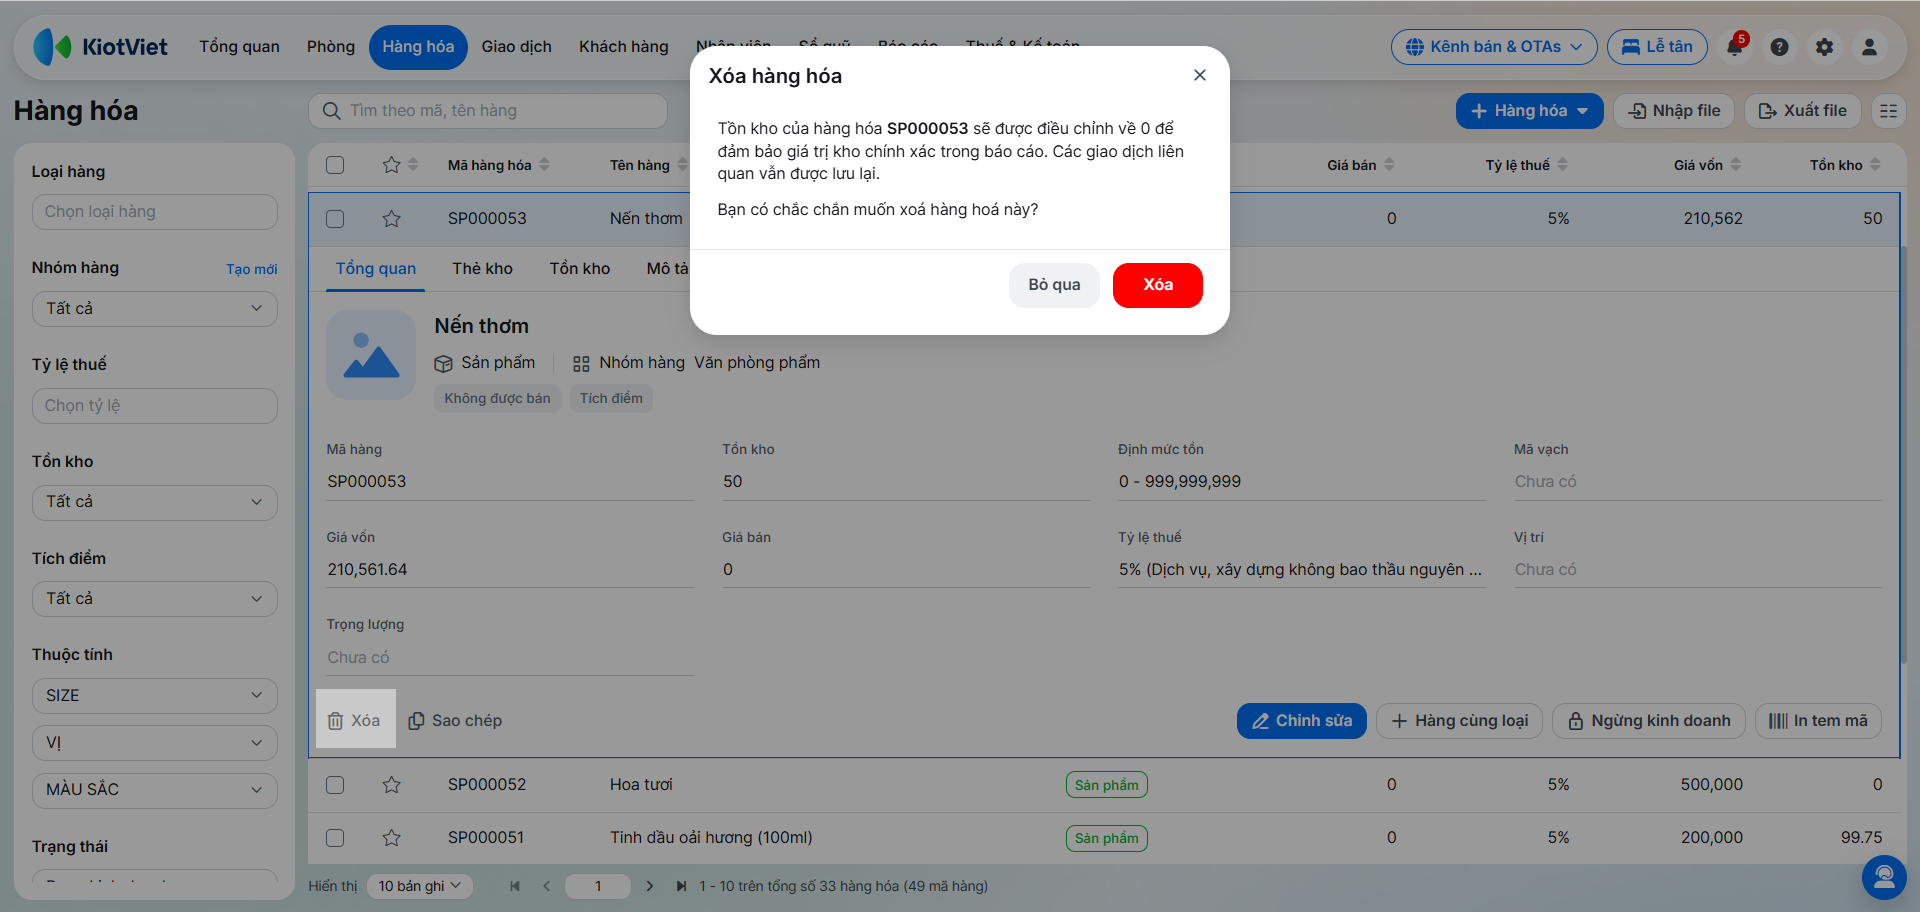The image size is (1920, 912).
Task: Open the VỊ attribute dropdown
Action: point(155,743)
